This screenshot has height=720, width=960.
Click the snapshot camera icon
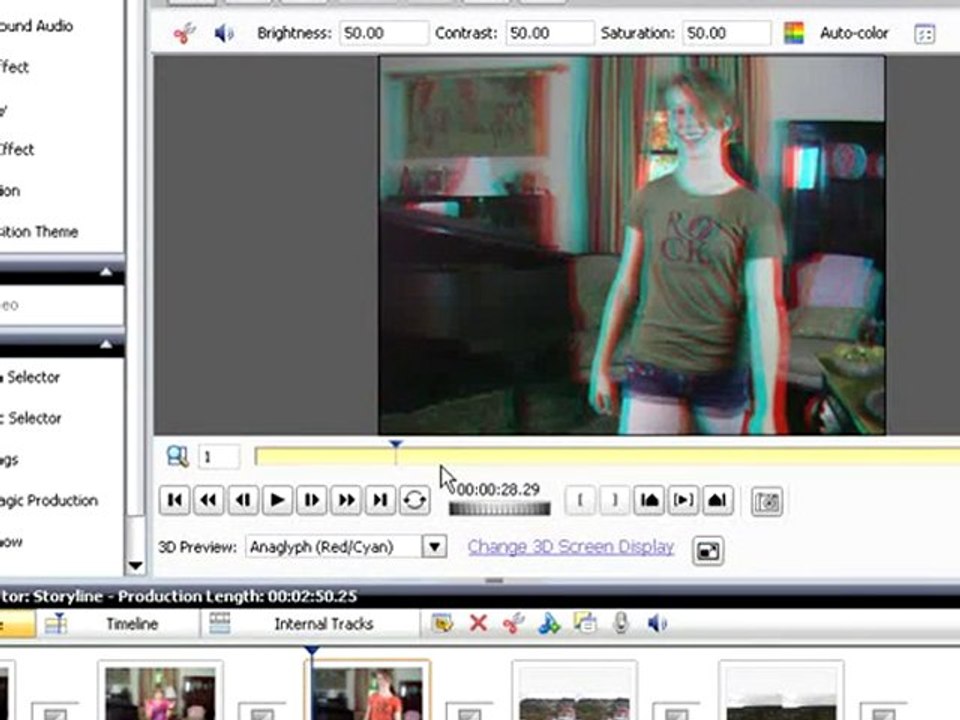coord(767,502)
